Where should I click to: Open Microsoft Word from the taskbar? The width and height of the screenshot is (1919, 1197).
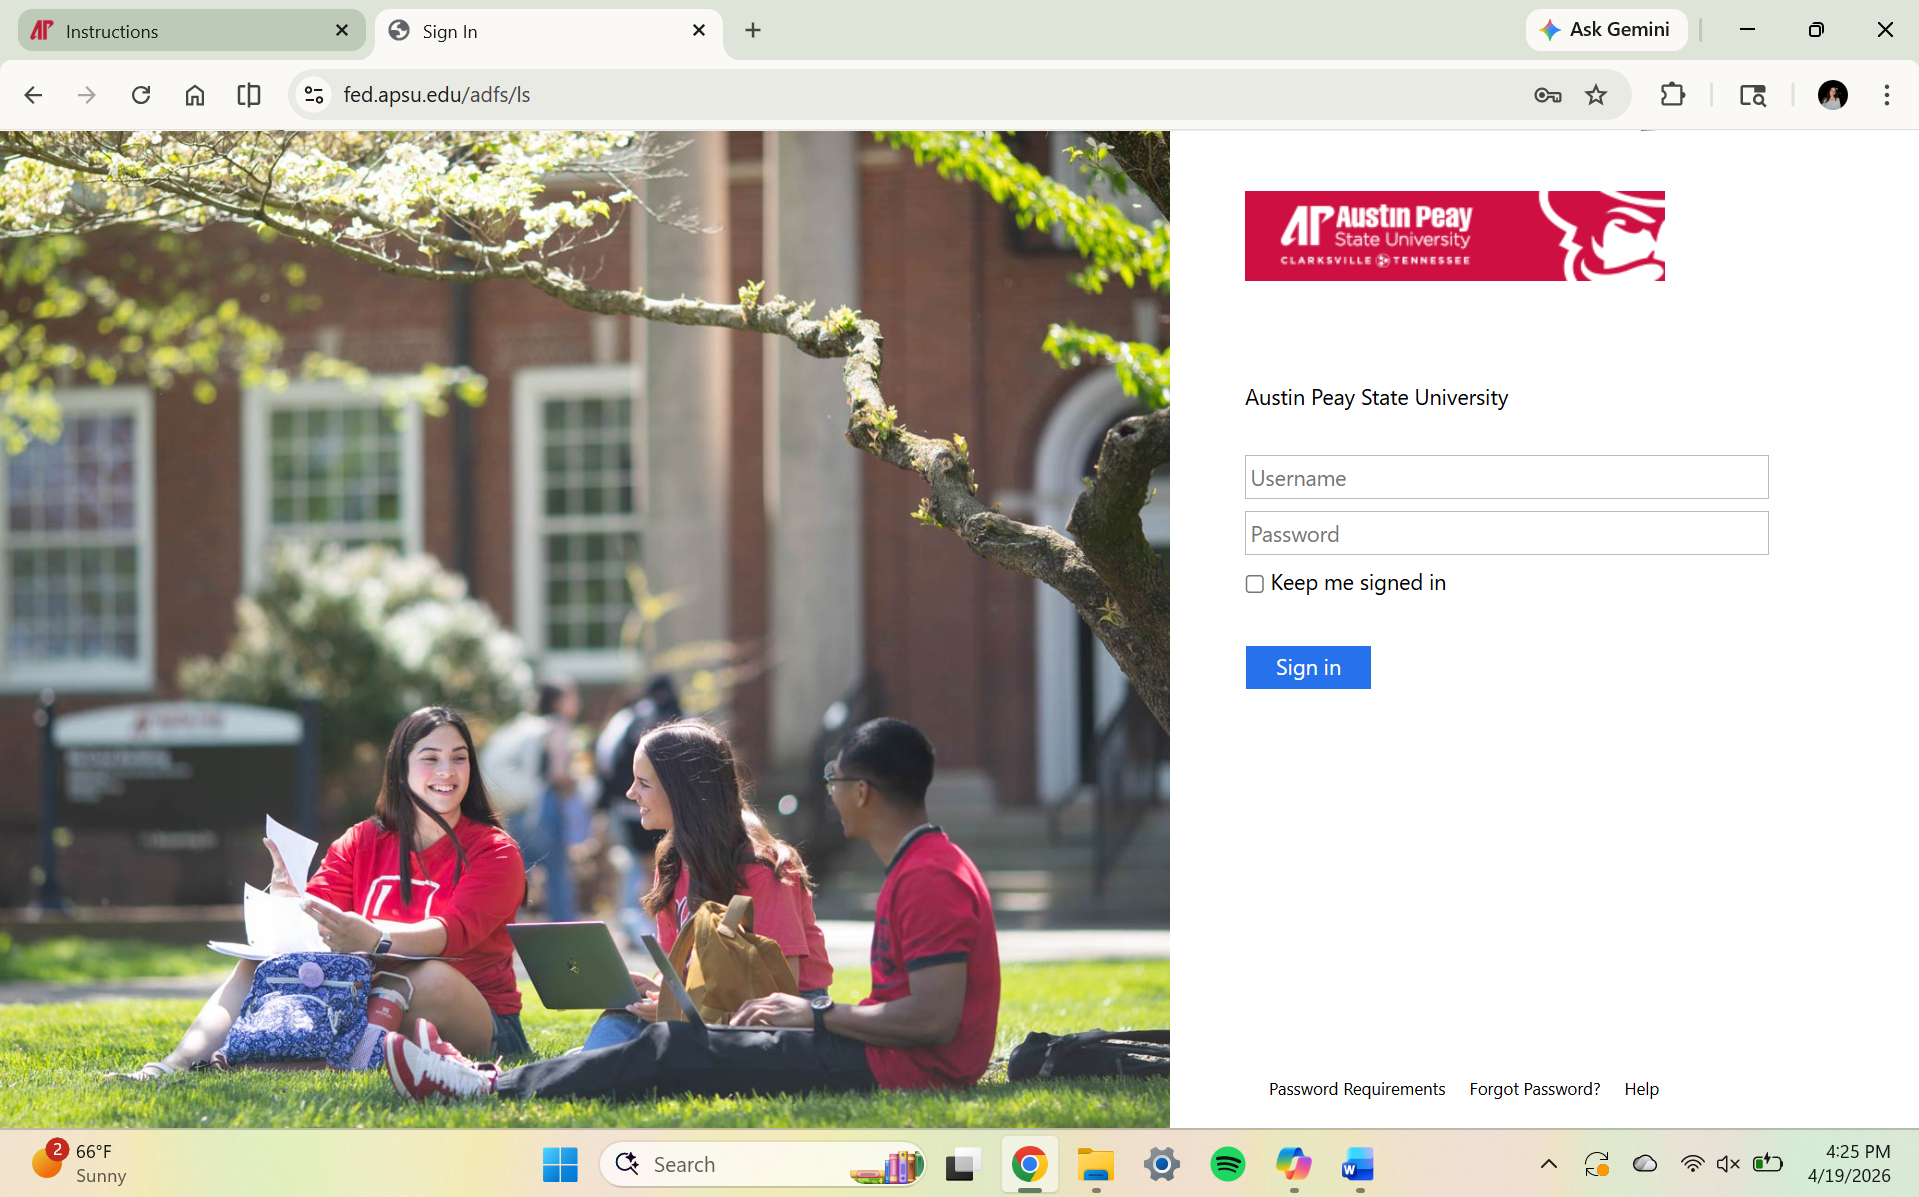1357,1164
